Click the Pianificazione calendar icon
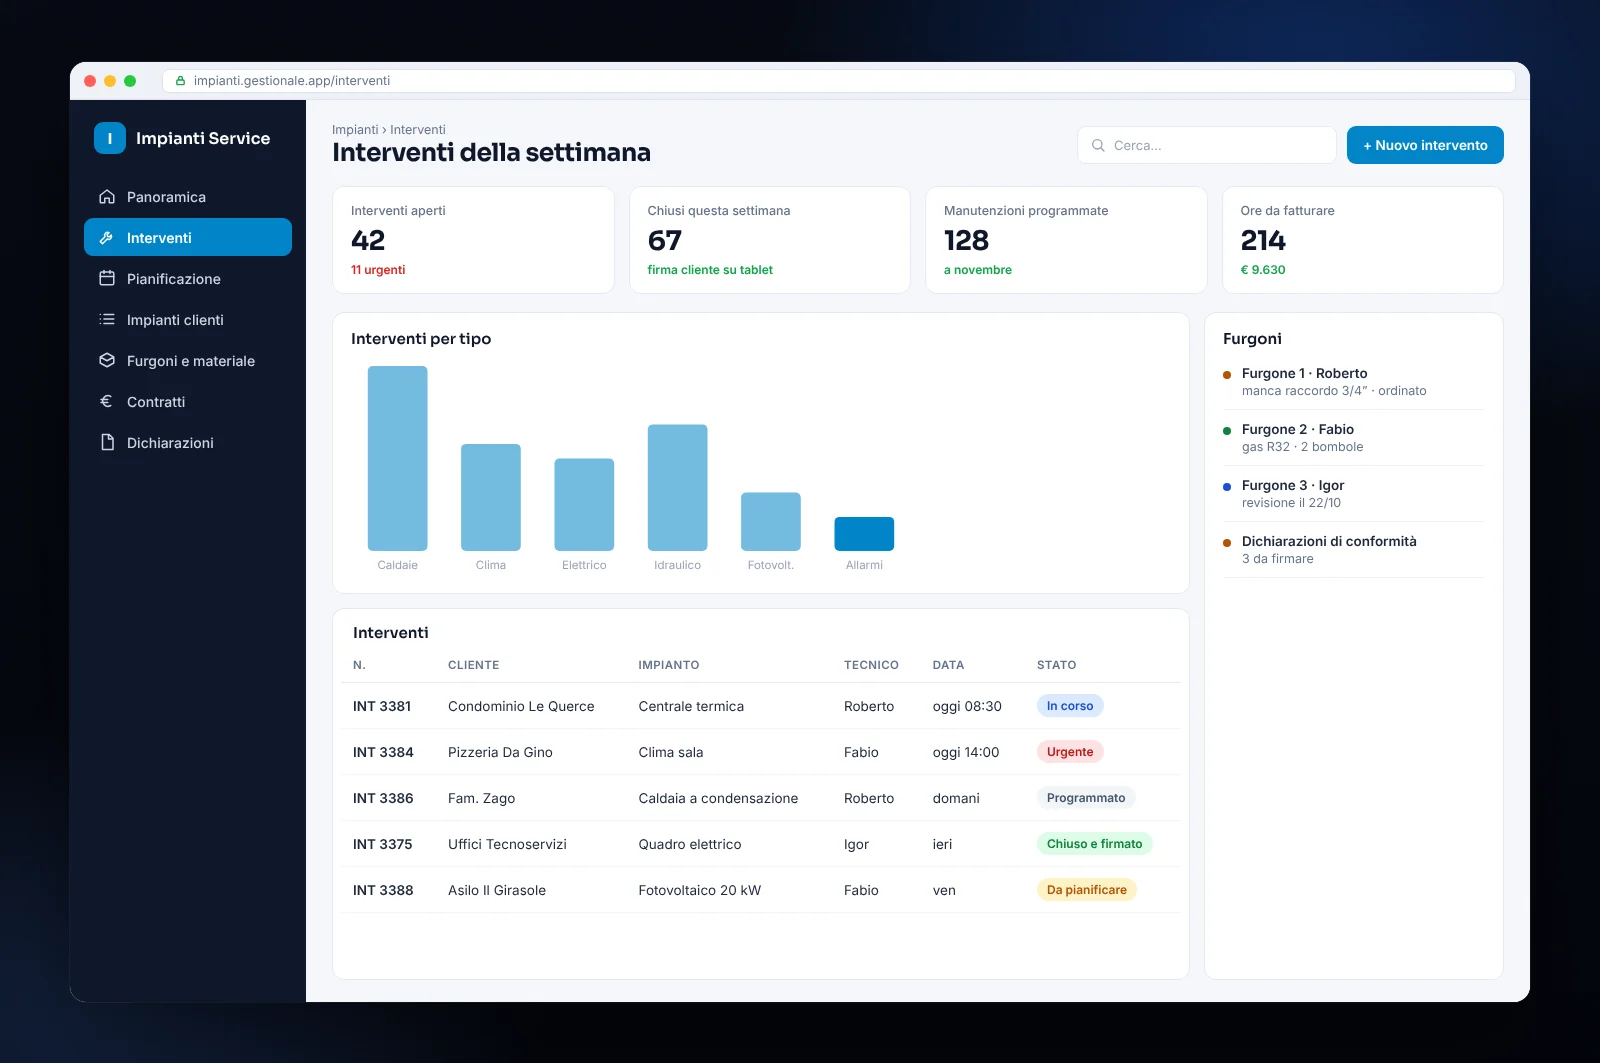This screenshot has width=1600, height=1063. click(x=107, y=279)
